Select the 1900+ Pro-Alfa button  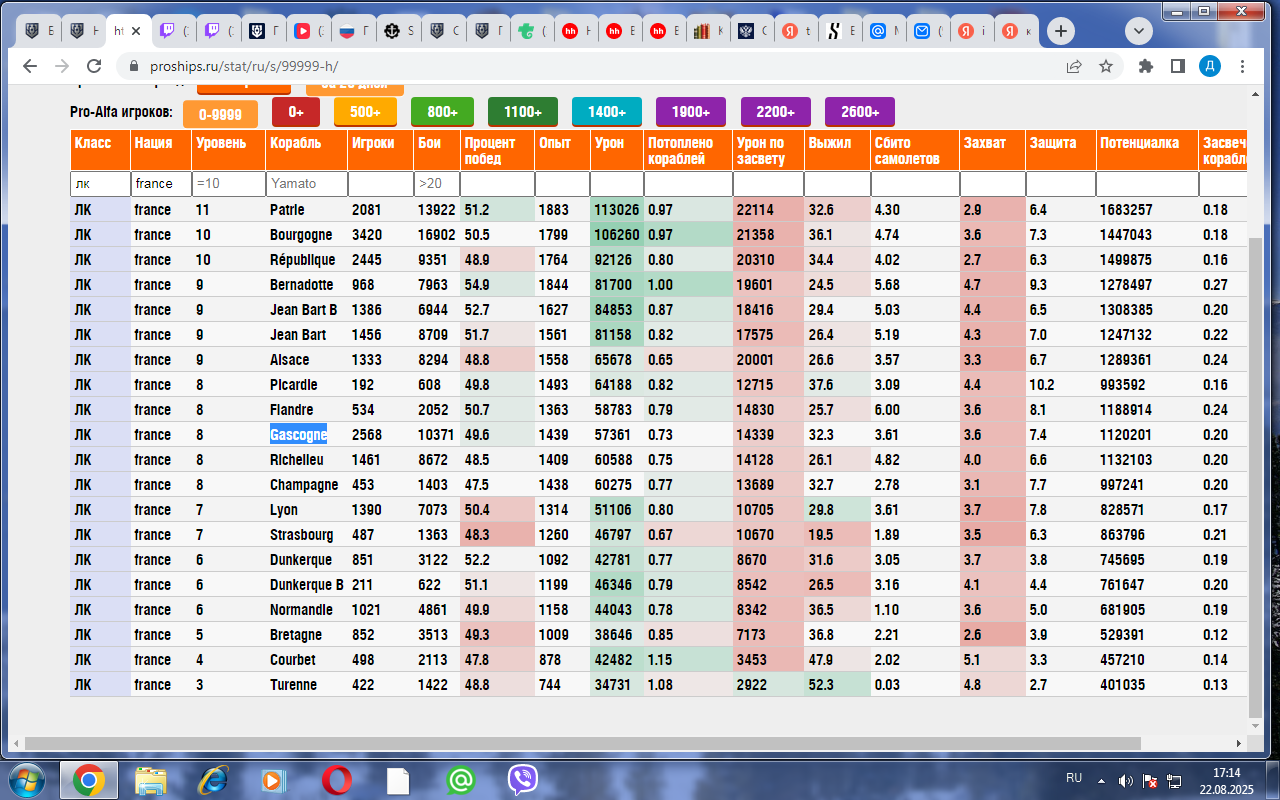pyautogui.click(x=691, y=112)
